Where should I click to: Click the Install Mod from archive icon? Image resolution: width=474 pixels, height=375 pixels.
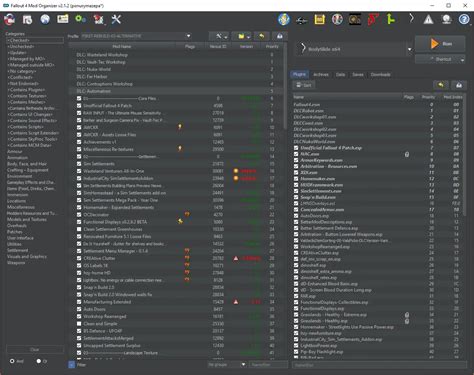tap(27, 19)
